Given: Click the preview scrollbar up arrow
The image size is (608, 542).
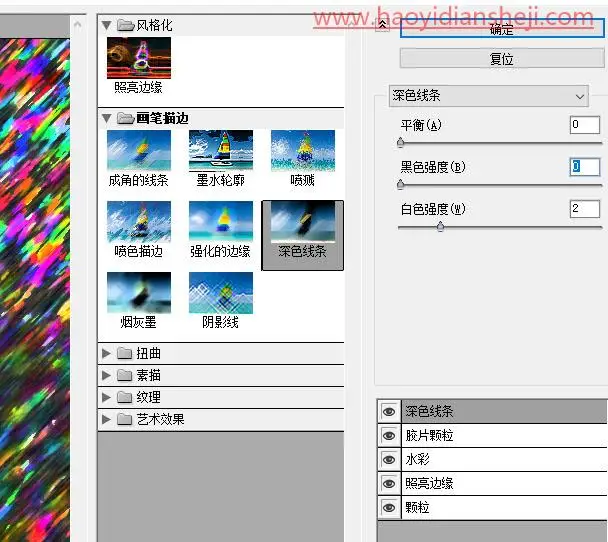Looking at the screenshot, I should 78,25.
